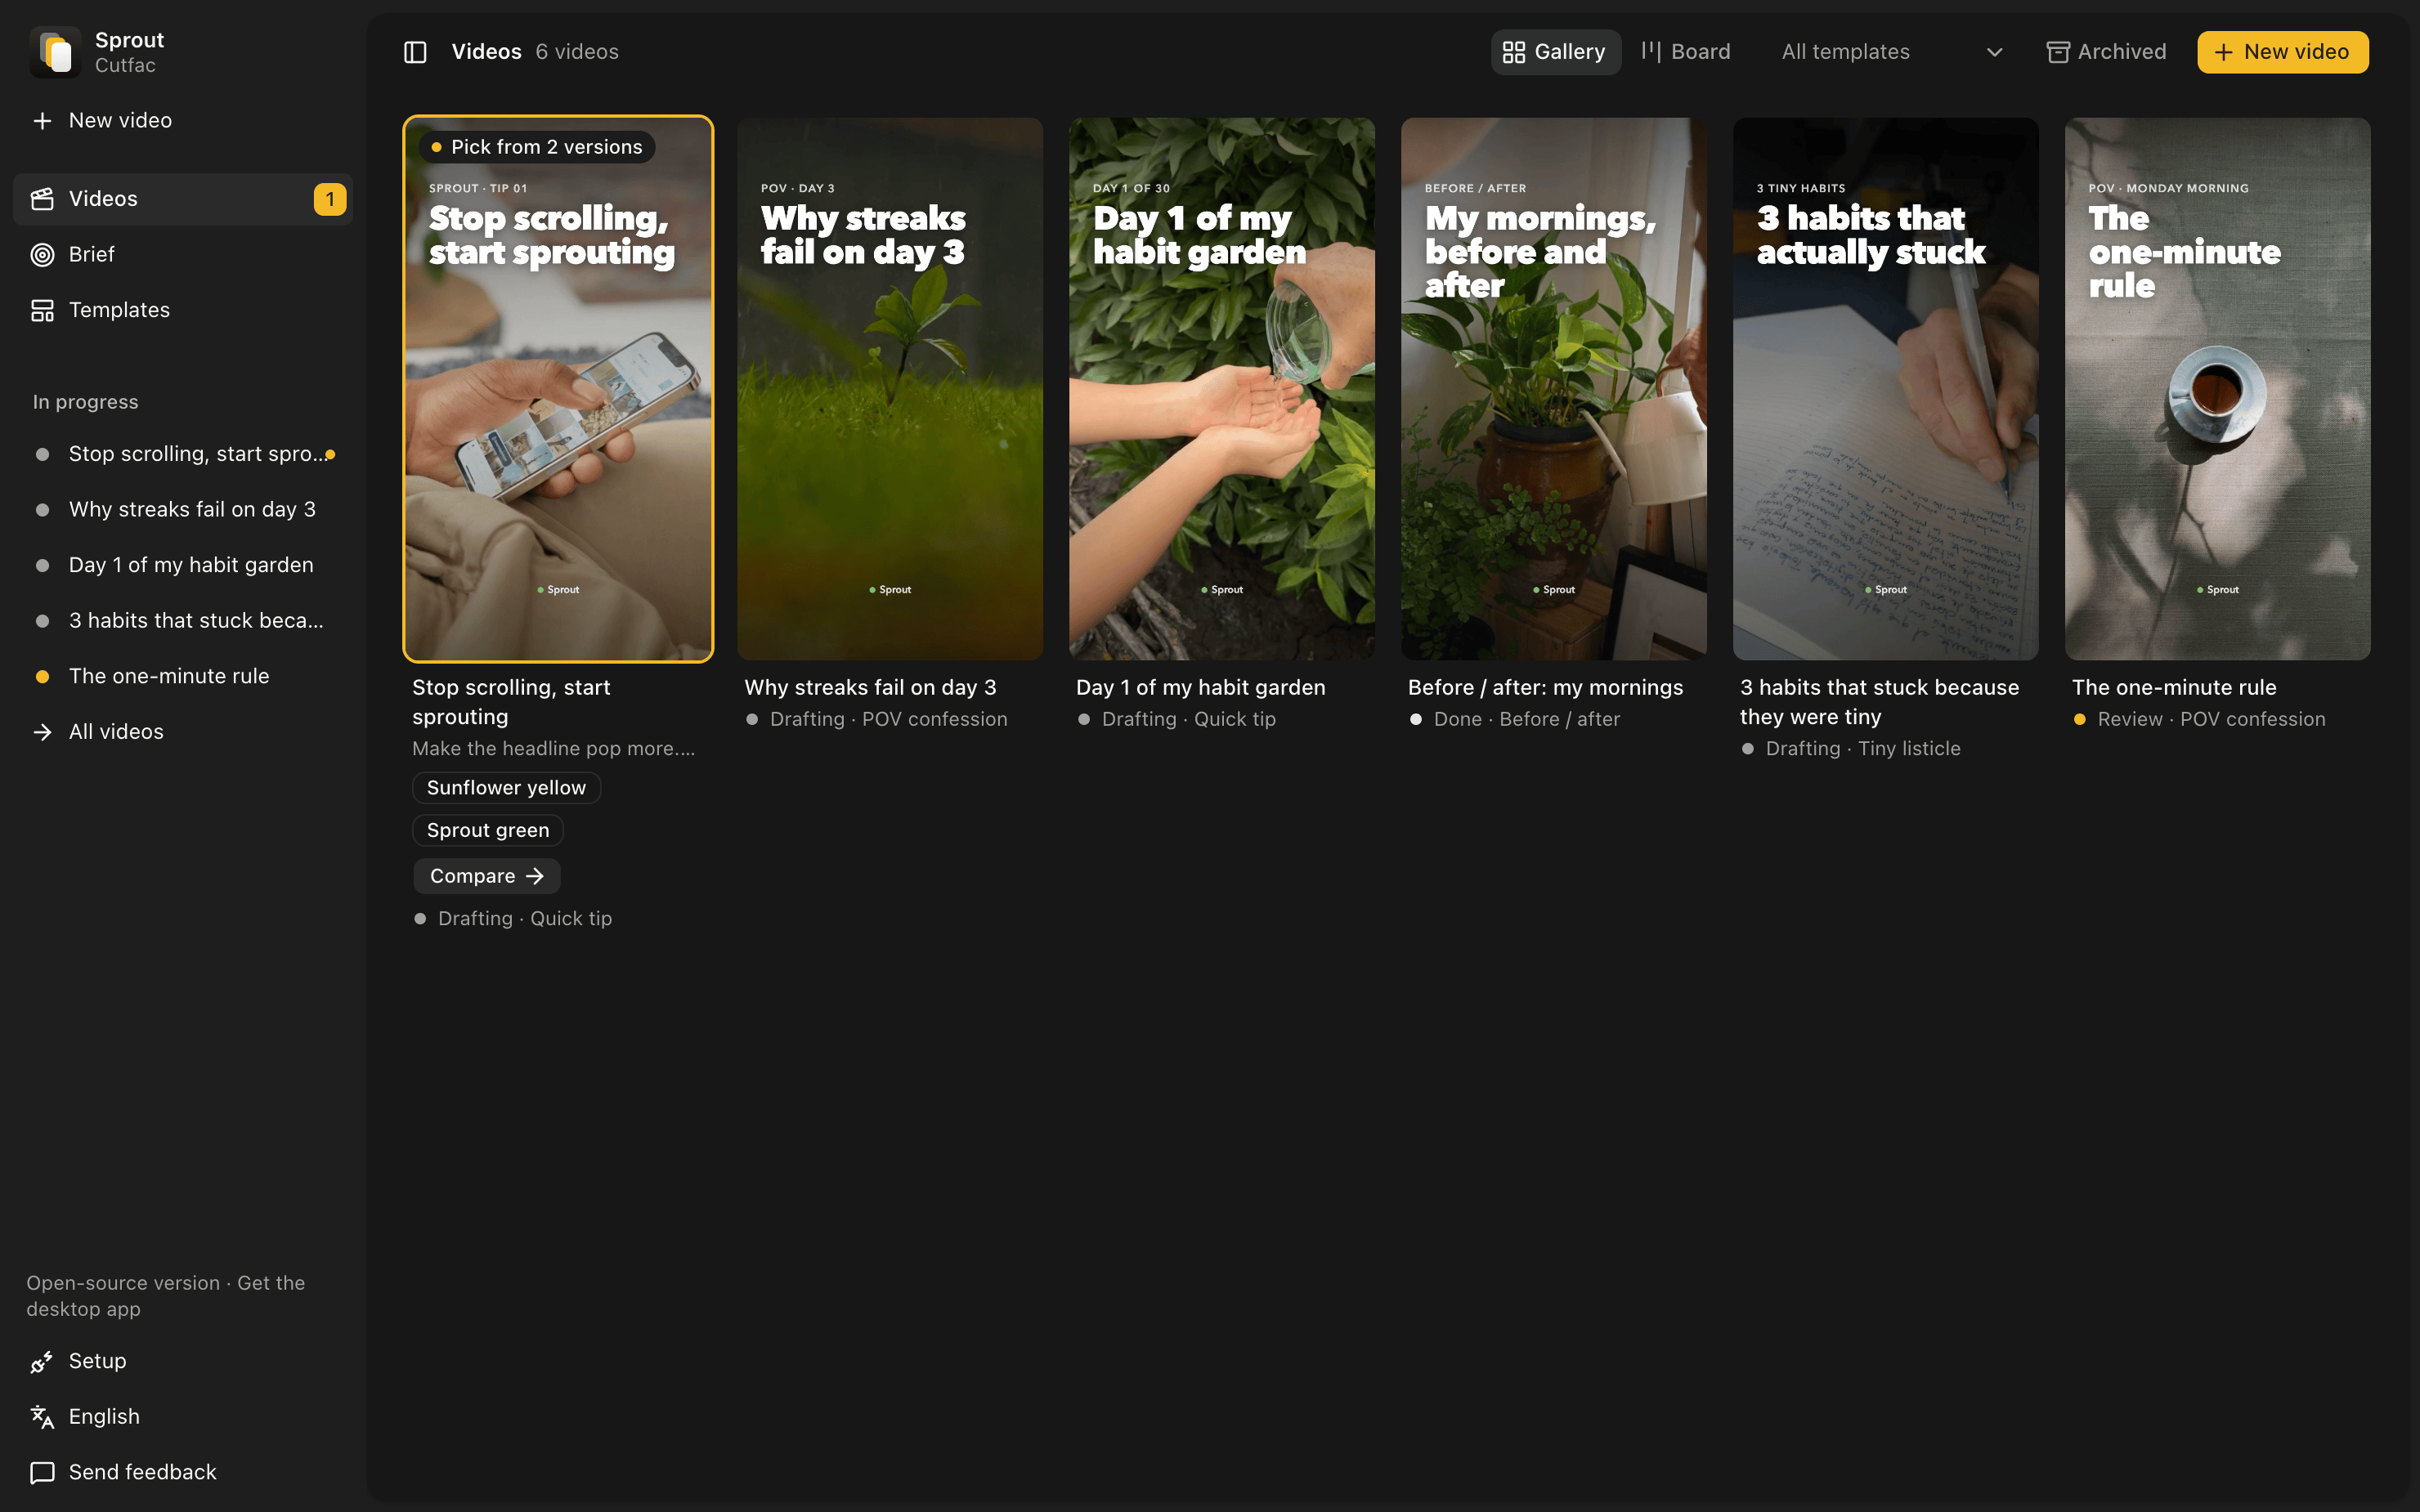Viewport: 2420px width, 1512px height.
Task: Click 'Drafting · Quick tip' under Stop scrolling card
Action: (x=525, y=919)
